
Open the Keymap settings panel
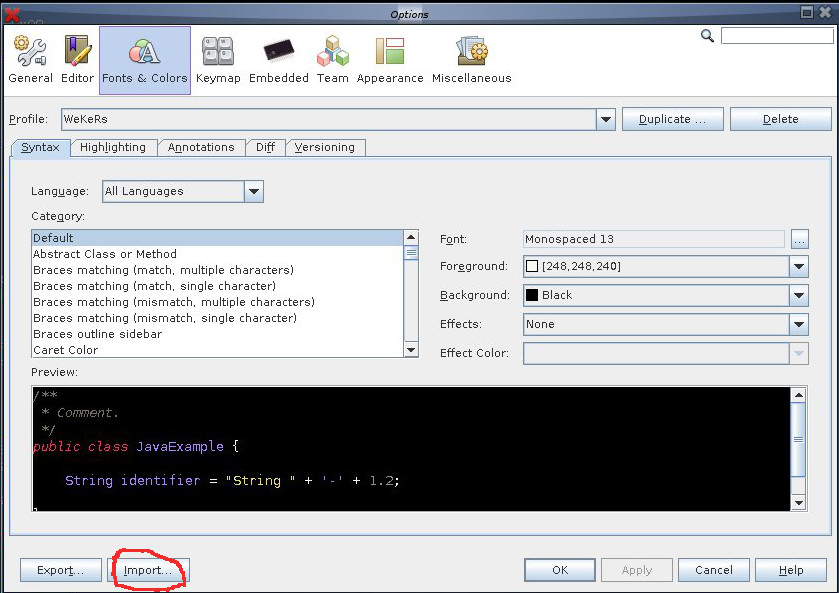coord(218,57)
